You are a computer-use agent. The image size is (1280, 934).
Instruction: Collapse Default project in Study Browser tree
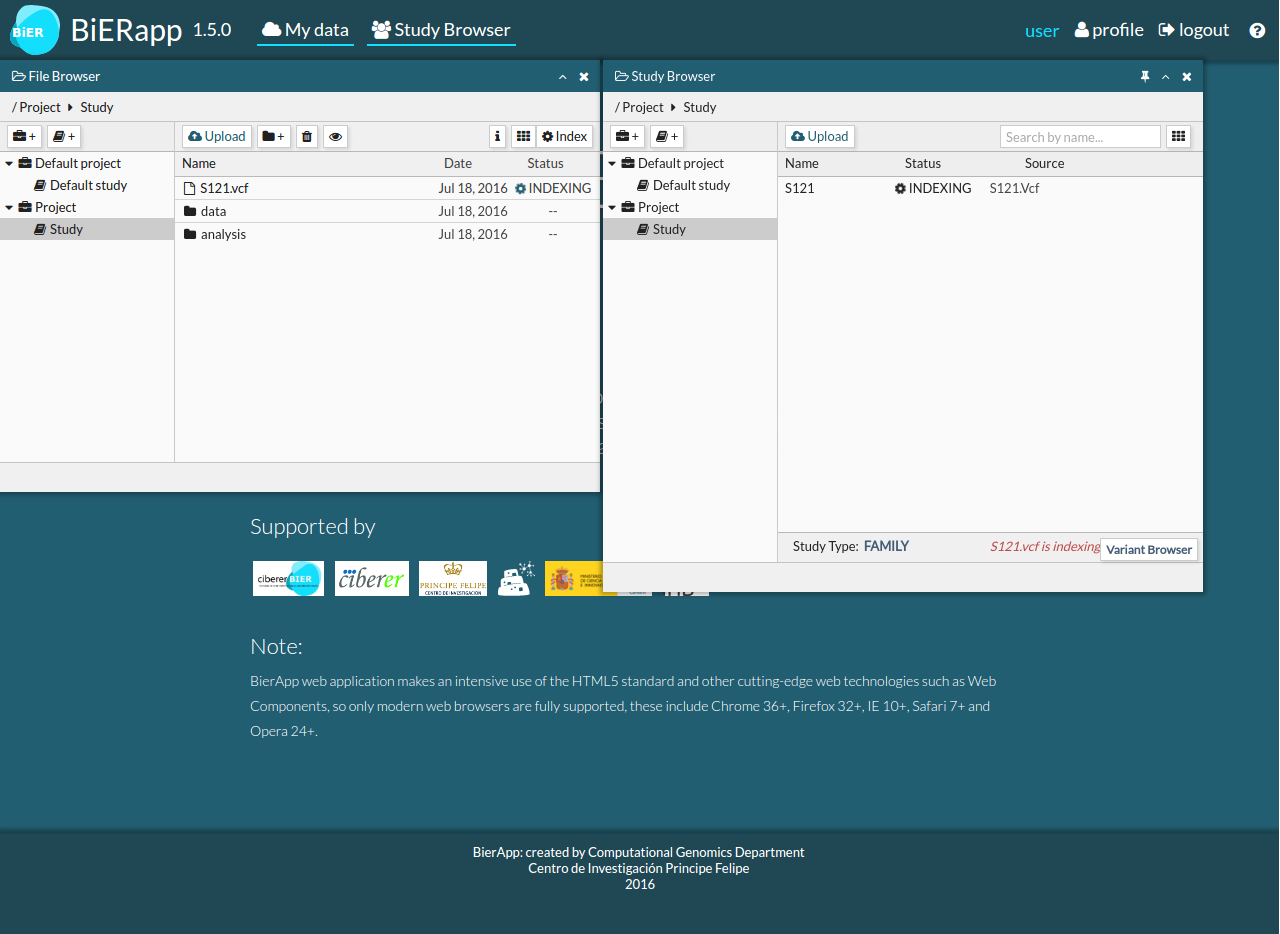[x=612, y=163]
